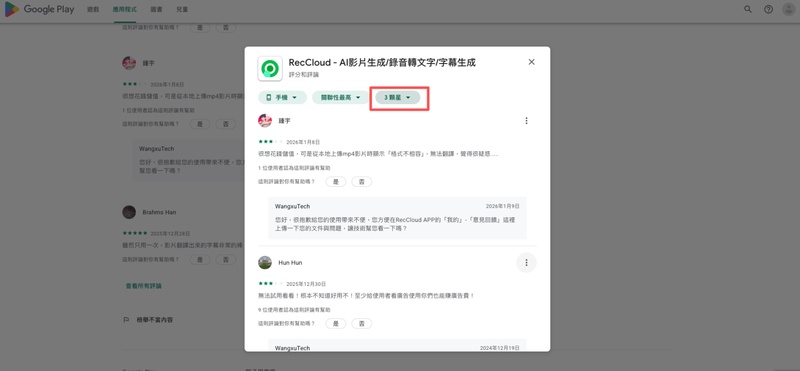
Task: Open the 關聯性最高 sort dropdown
Action: point(340,97)
